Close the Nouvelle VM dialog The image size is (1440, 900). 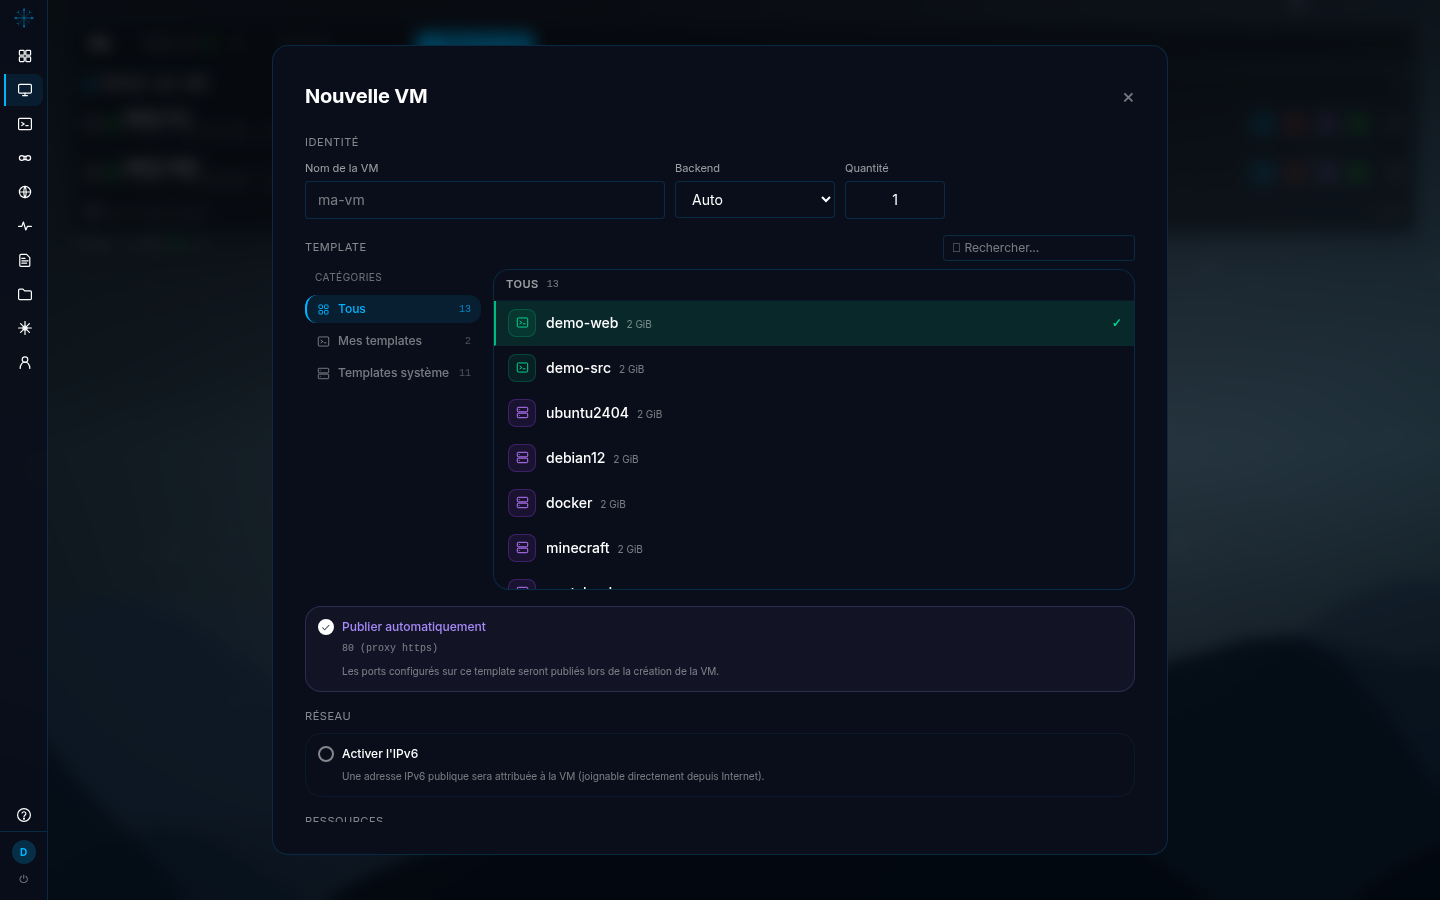point(1128,97)
